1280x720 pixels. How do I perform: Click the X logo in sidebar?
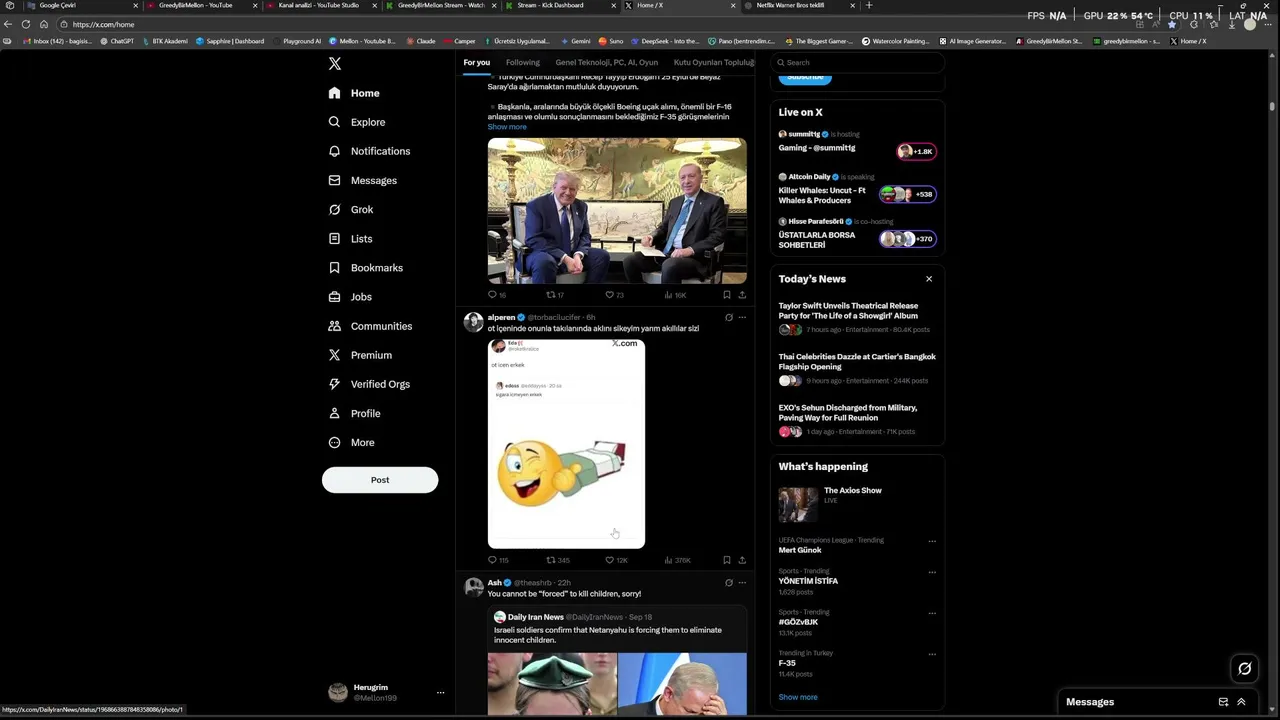335,63
